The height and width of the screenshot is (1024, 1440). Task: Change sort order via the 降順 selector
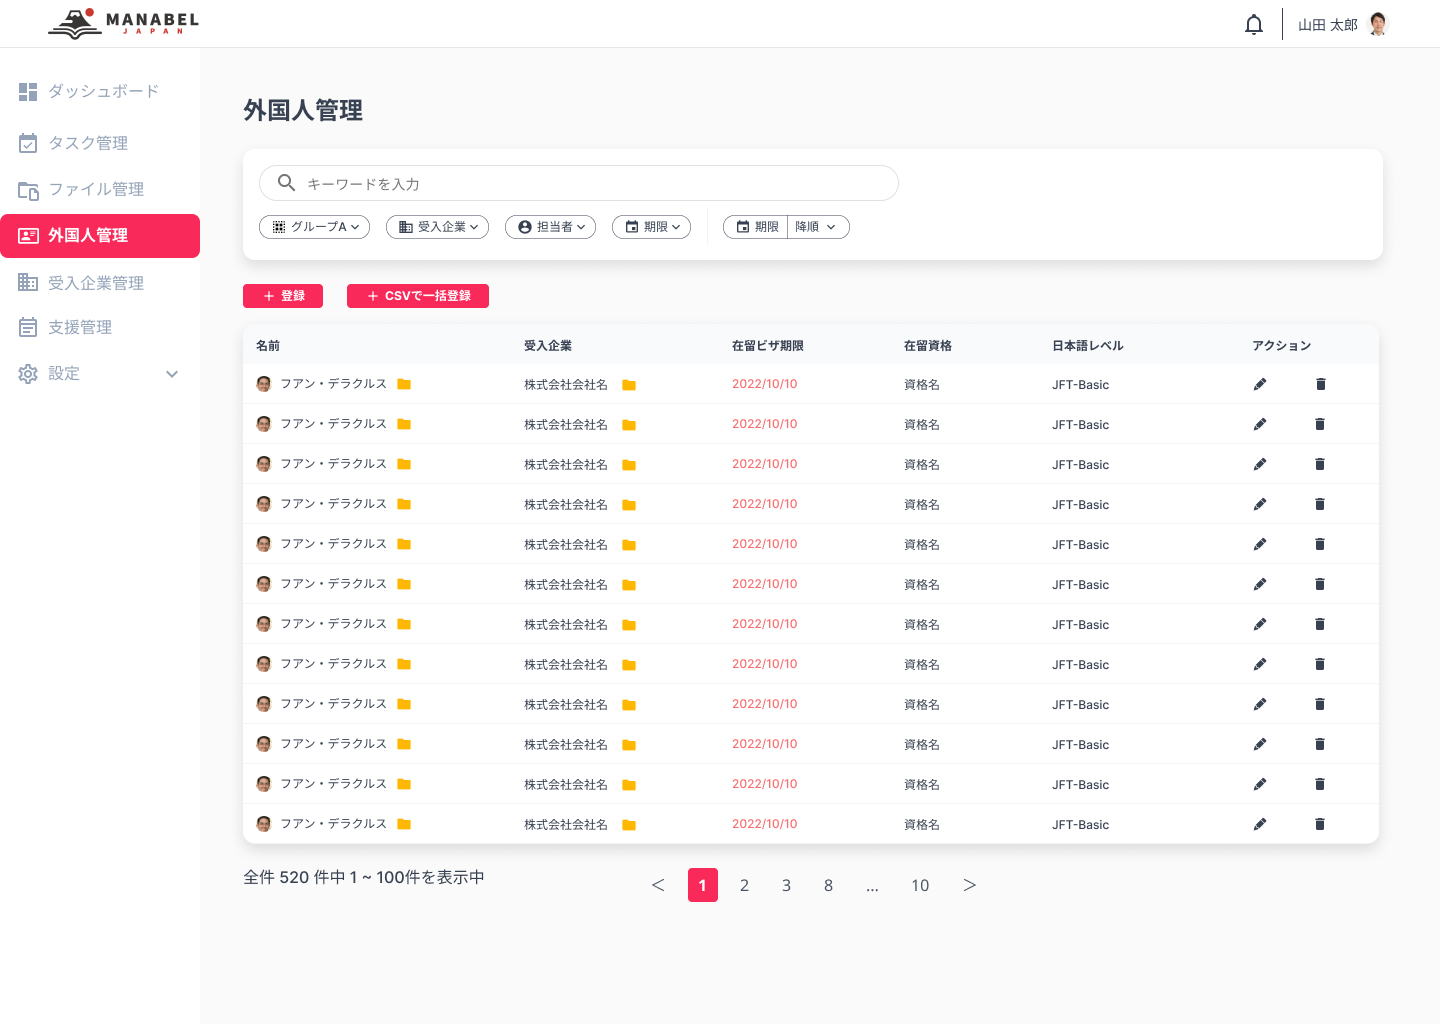coord(817,227)
